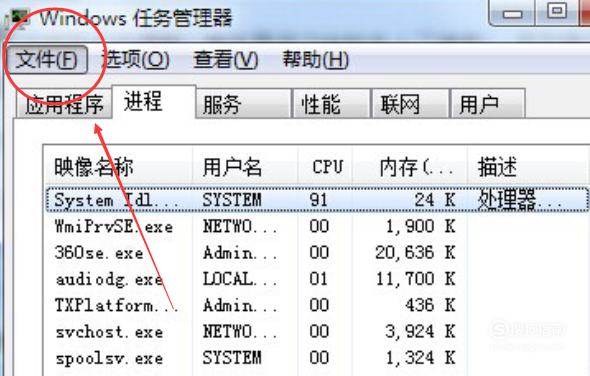The width and height of the screenshot is (590, 376).
Task: Sort by CPU column header
Action: pos(325,167)
